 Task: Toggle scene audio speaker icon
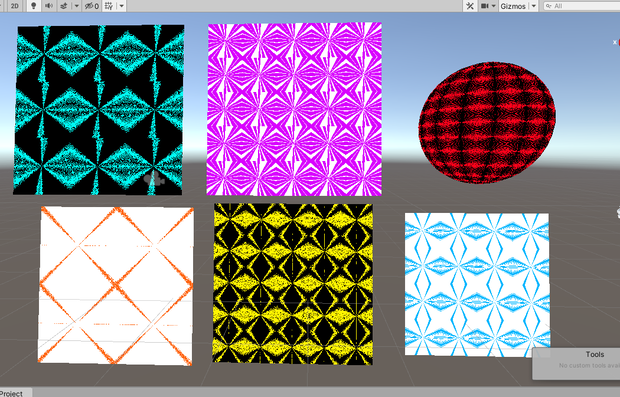49,6
